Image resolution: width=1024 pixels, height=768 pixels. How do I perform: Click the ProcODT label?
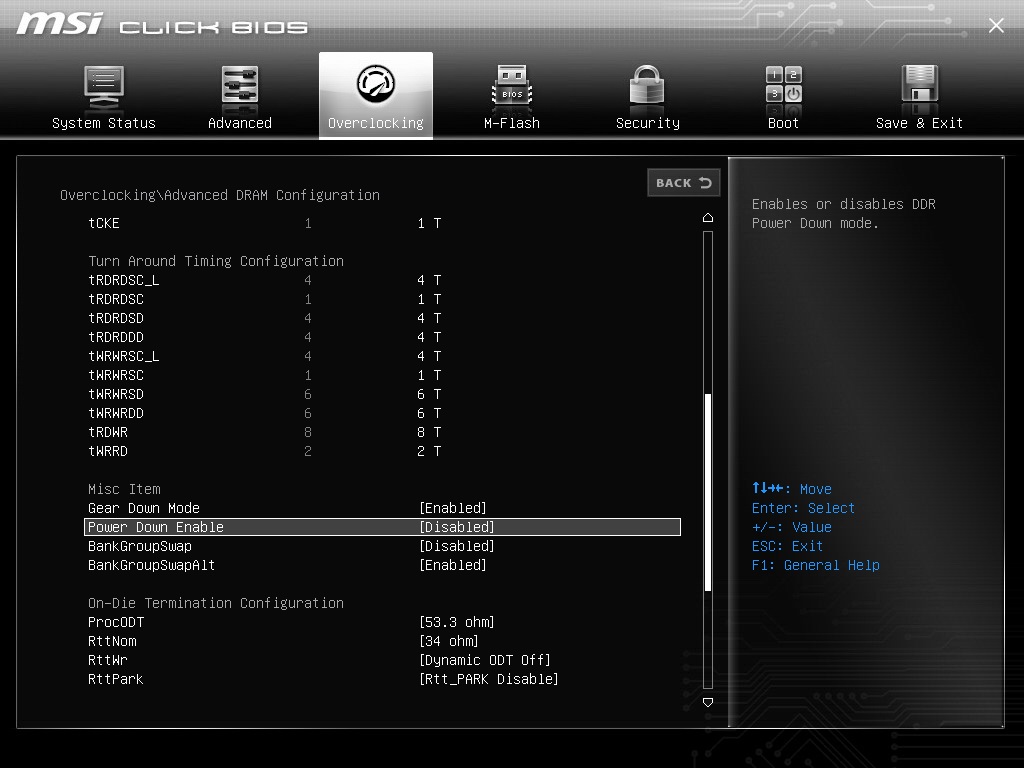point(116,622)
